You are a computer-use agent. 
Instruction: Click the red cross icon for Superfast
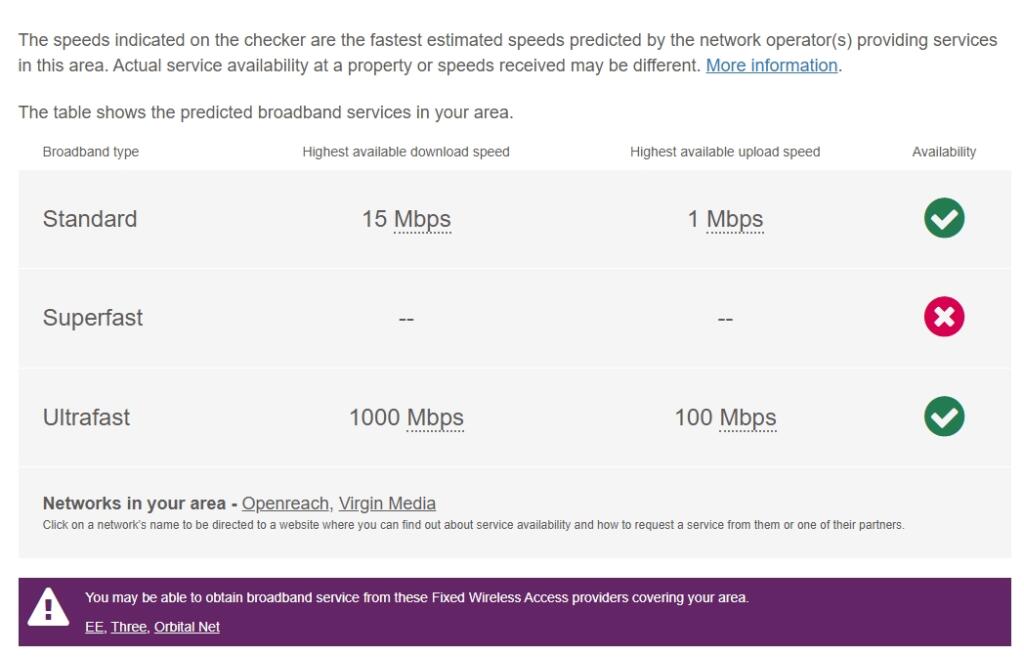pos(943,318)
